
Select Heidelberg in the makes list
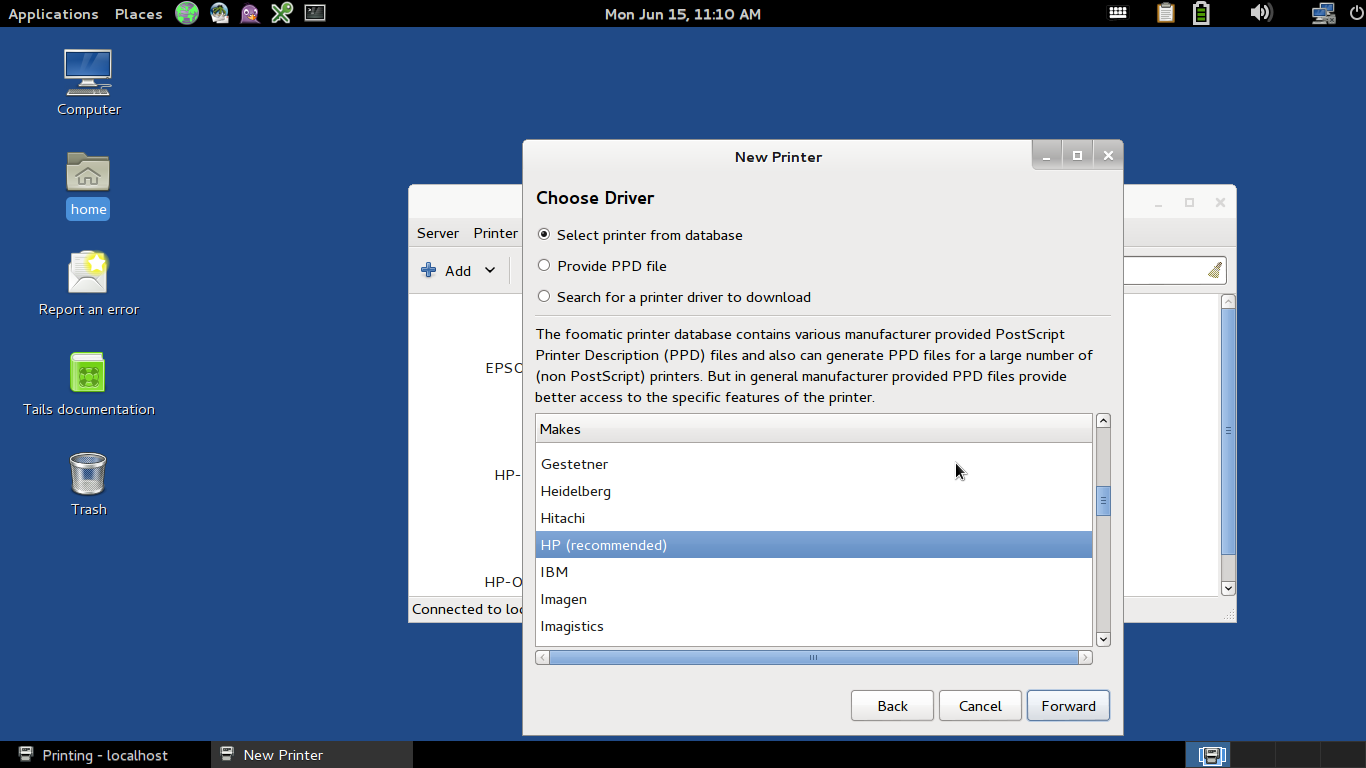pos(813,491)
